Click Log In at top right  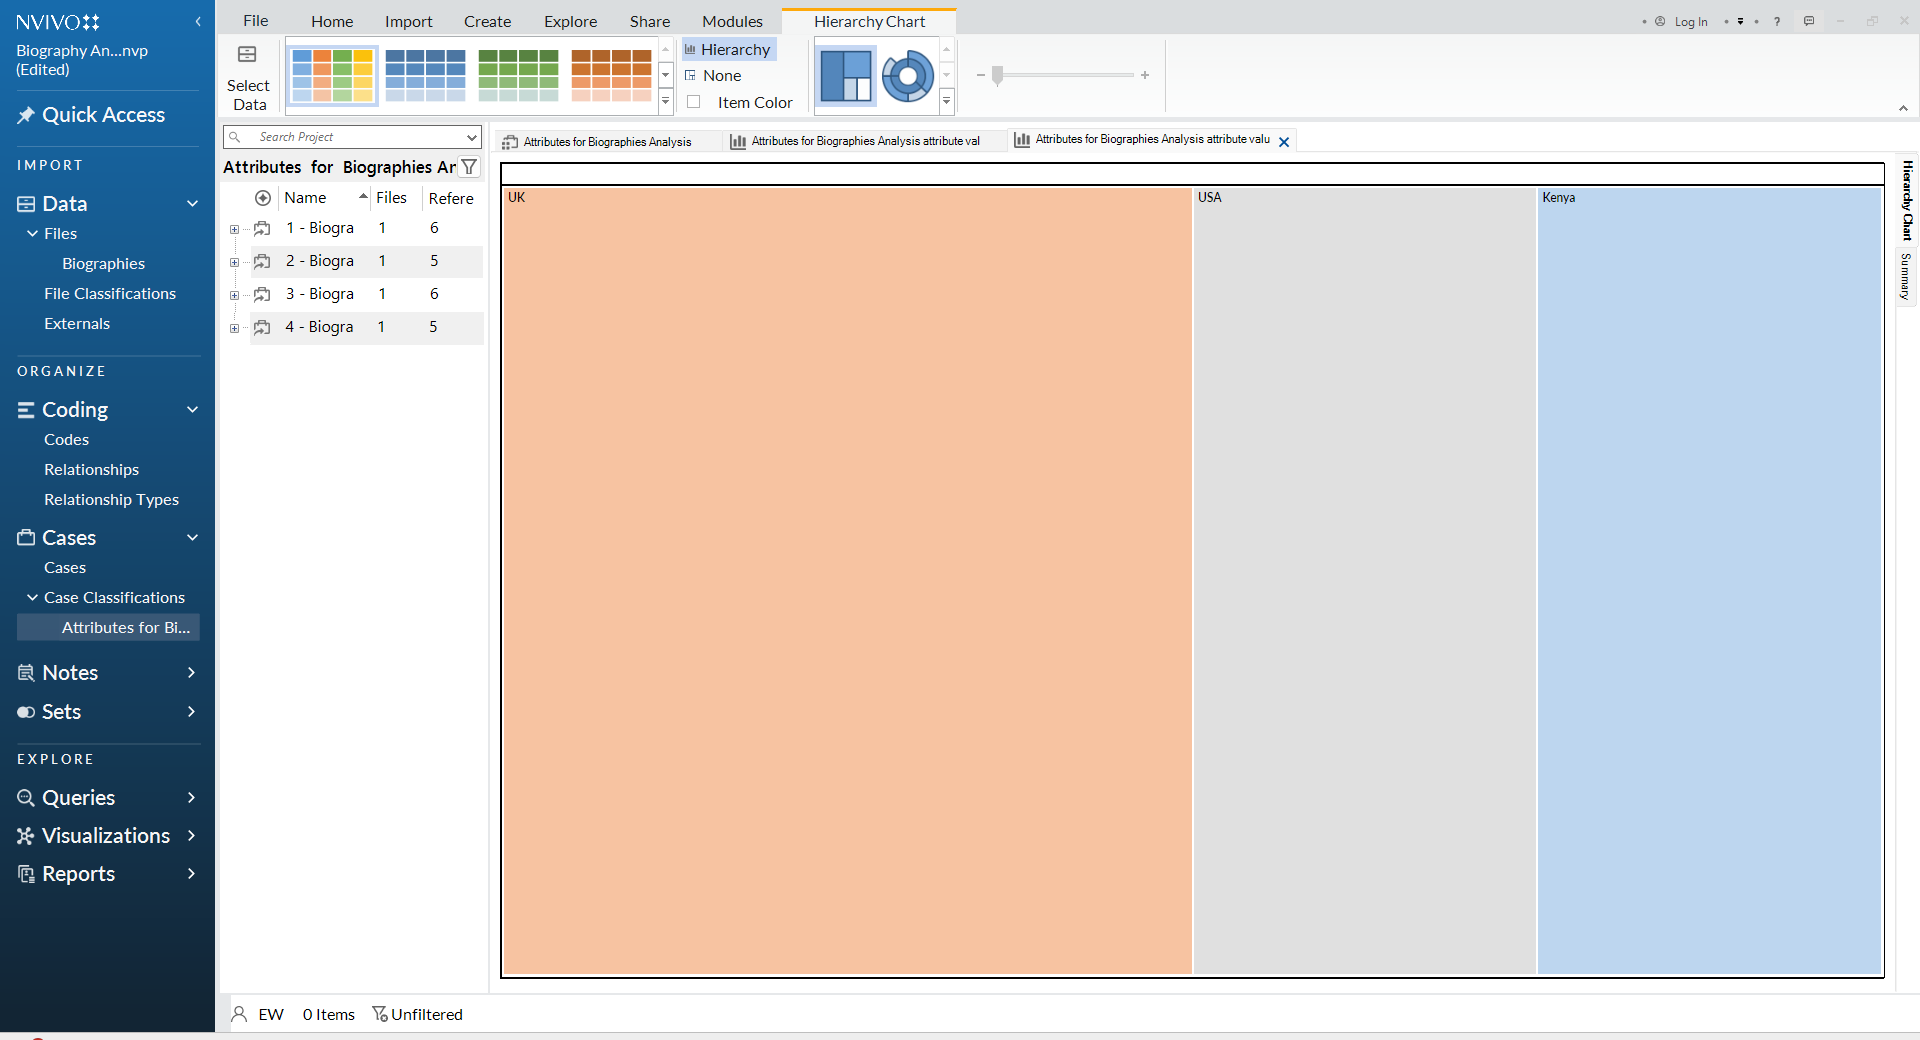[1690, 21]
